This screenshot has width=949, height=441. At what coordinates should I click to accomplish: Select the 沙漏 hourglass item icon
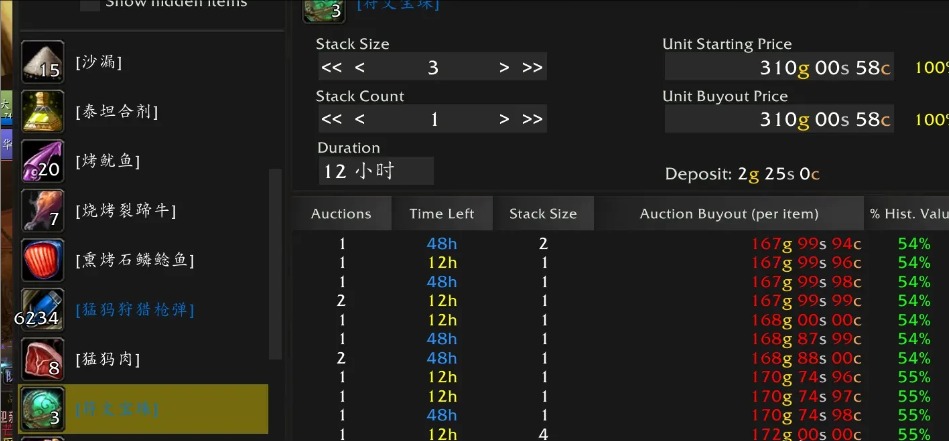coord(42,62)
